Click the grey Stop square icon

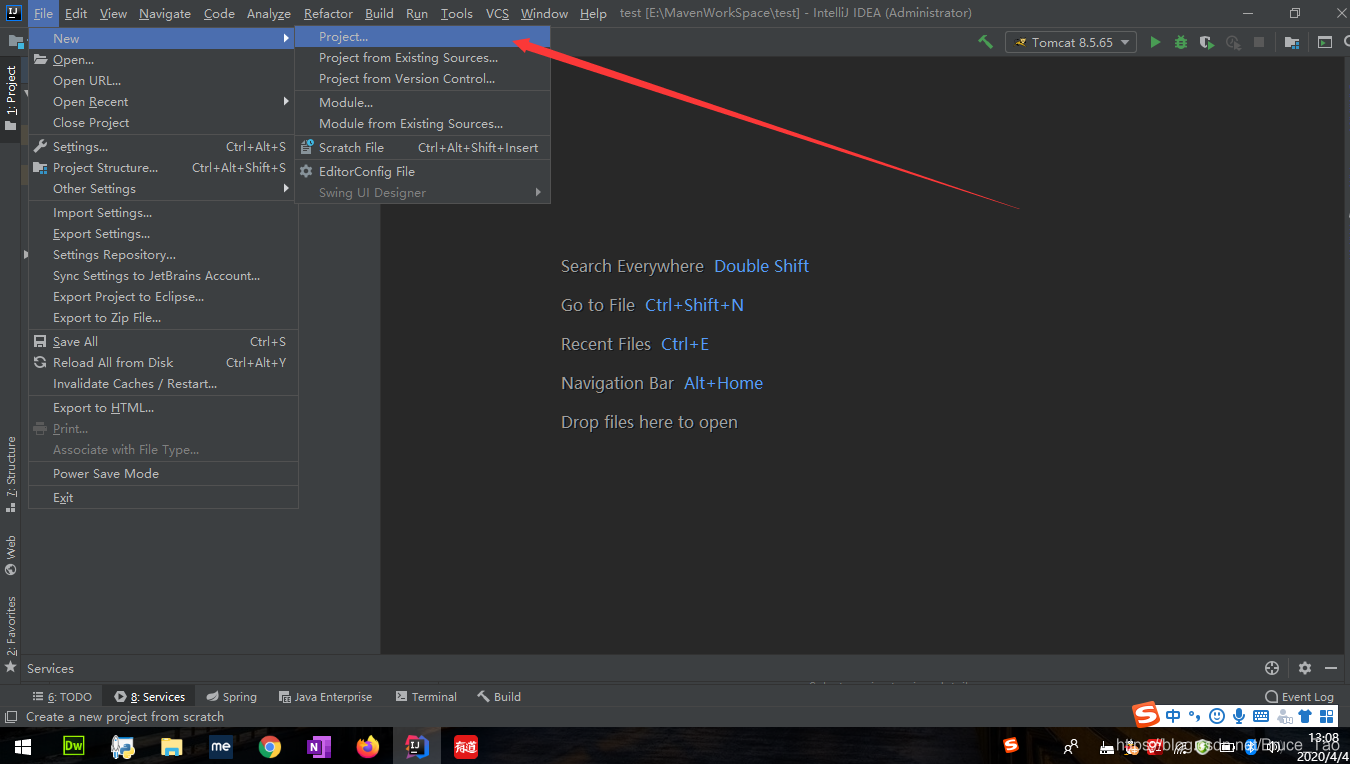click(1259, 42)
